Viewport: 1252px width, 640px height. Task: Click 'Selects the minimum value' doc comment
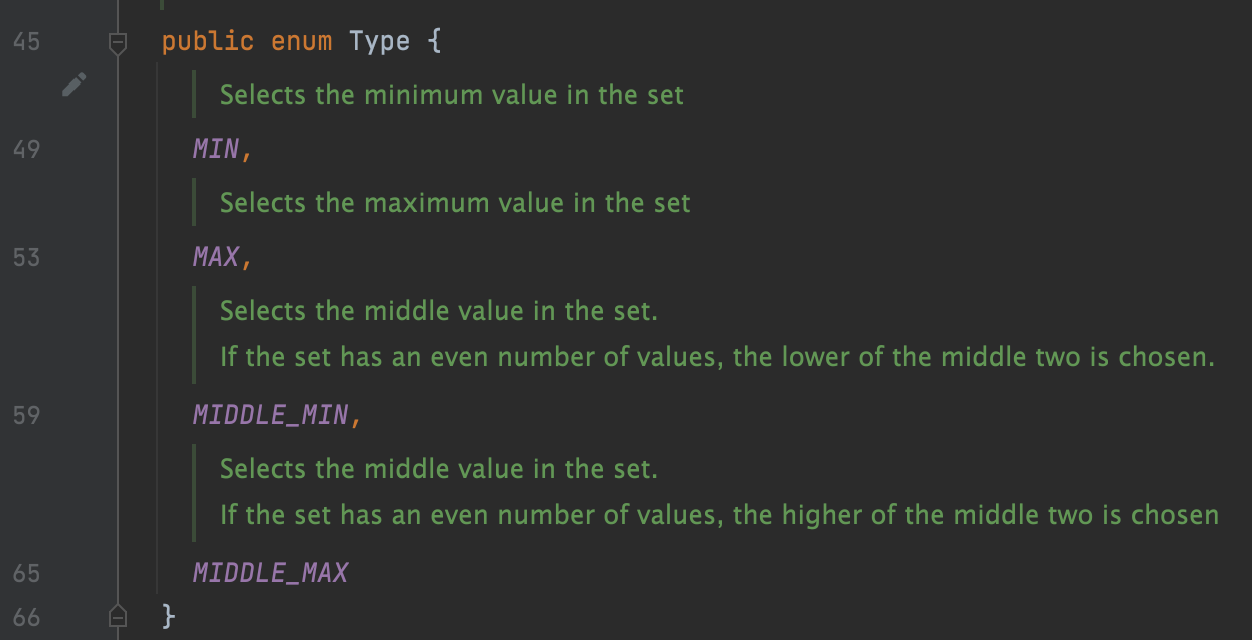pos(452,95)
